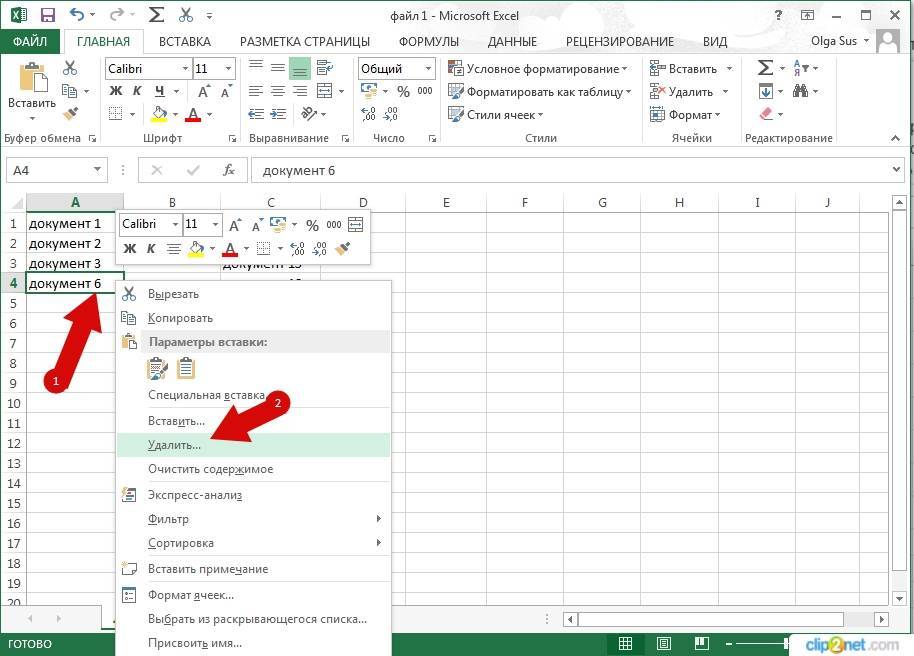Viewport: 914px width, 656px height.
Task: Toggle underline Ч in the ribbon
Action: point(159,91)
